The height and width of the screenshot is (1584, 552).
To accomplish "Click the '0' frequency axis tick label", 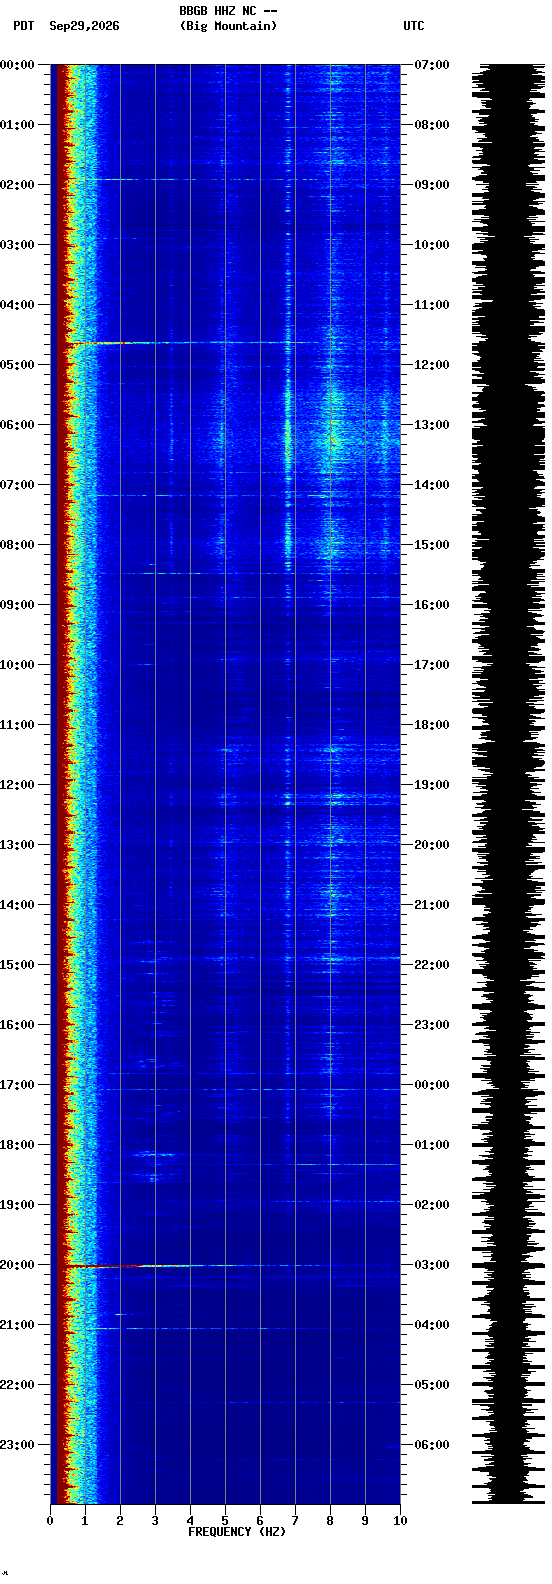I will (x=50, y=1521).
